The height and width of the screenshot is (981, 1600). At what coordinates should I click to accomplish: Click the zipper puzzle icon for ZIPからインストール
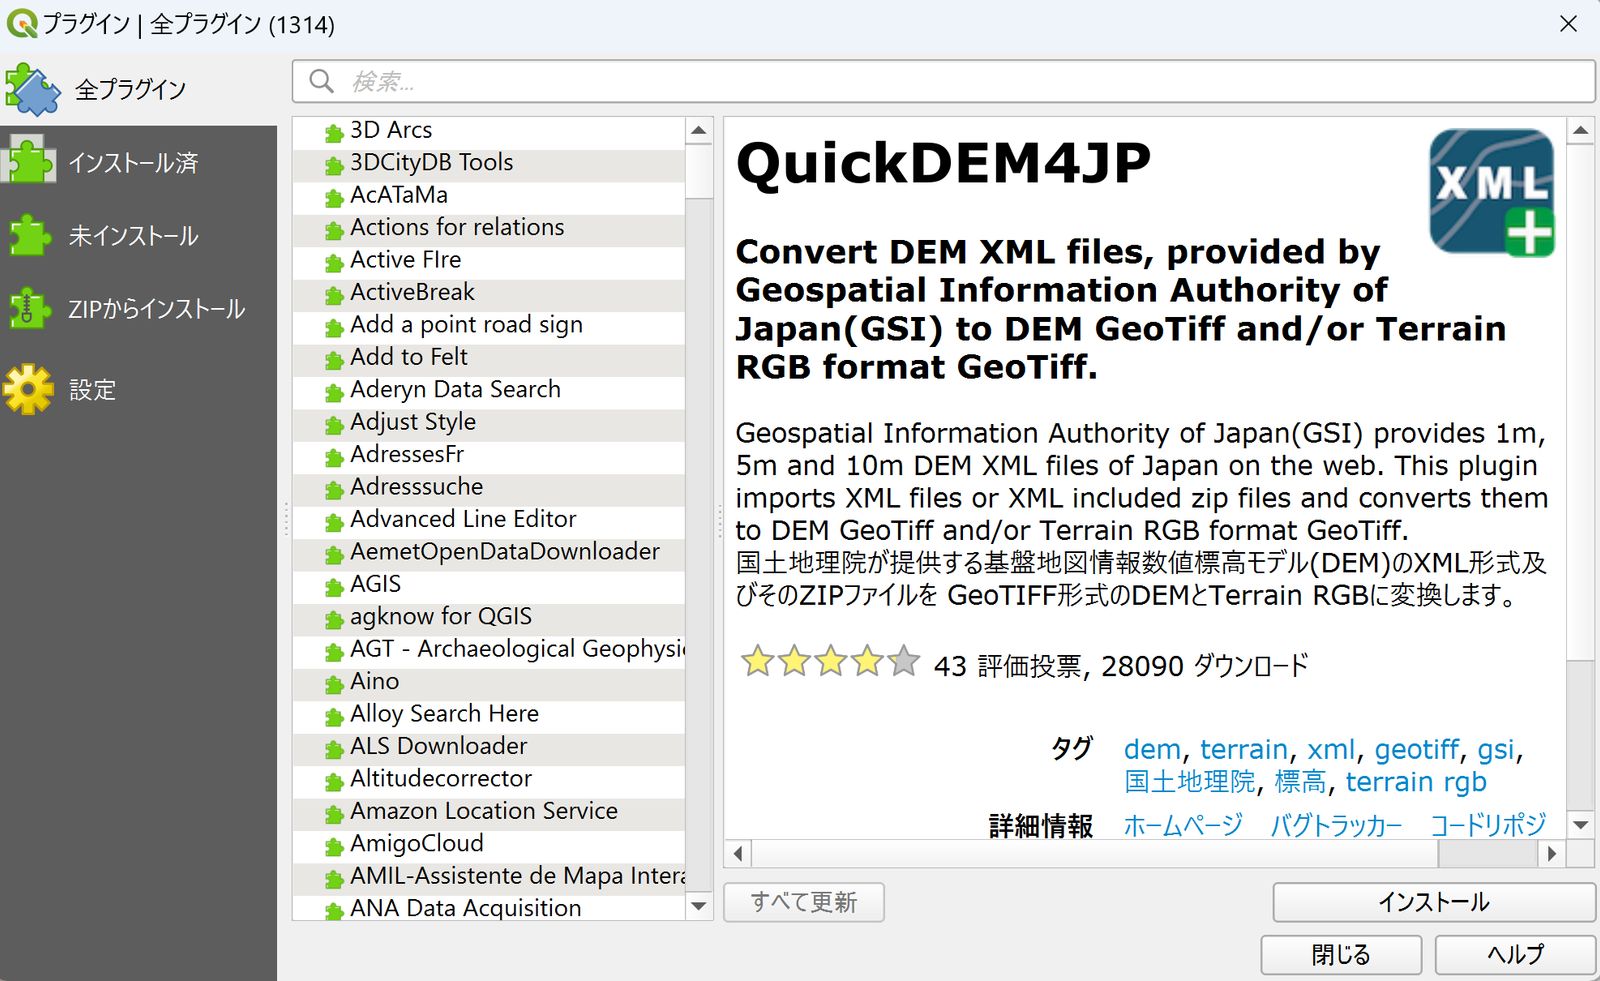[x=29, y=309]
